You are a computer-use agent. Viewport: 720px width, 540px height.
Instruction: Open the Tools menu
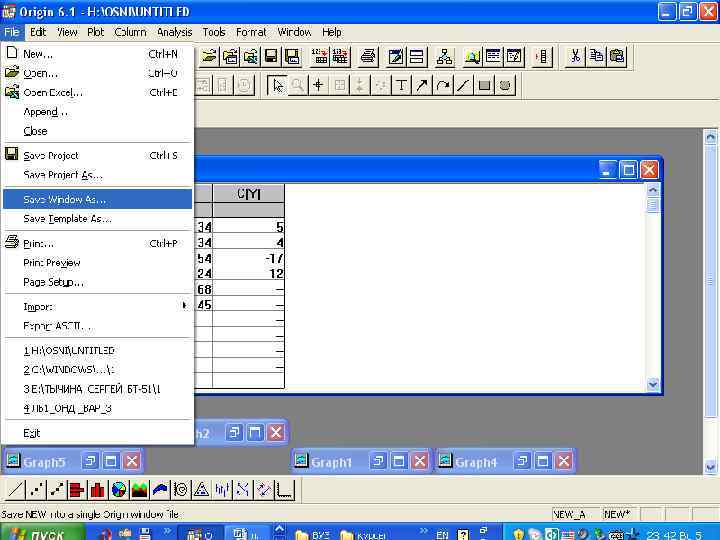214,32
